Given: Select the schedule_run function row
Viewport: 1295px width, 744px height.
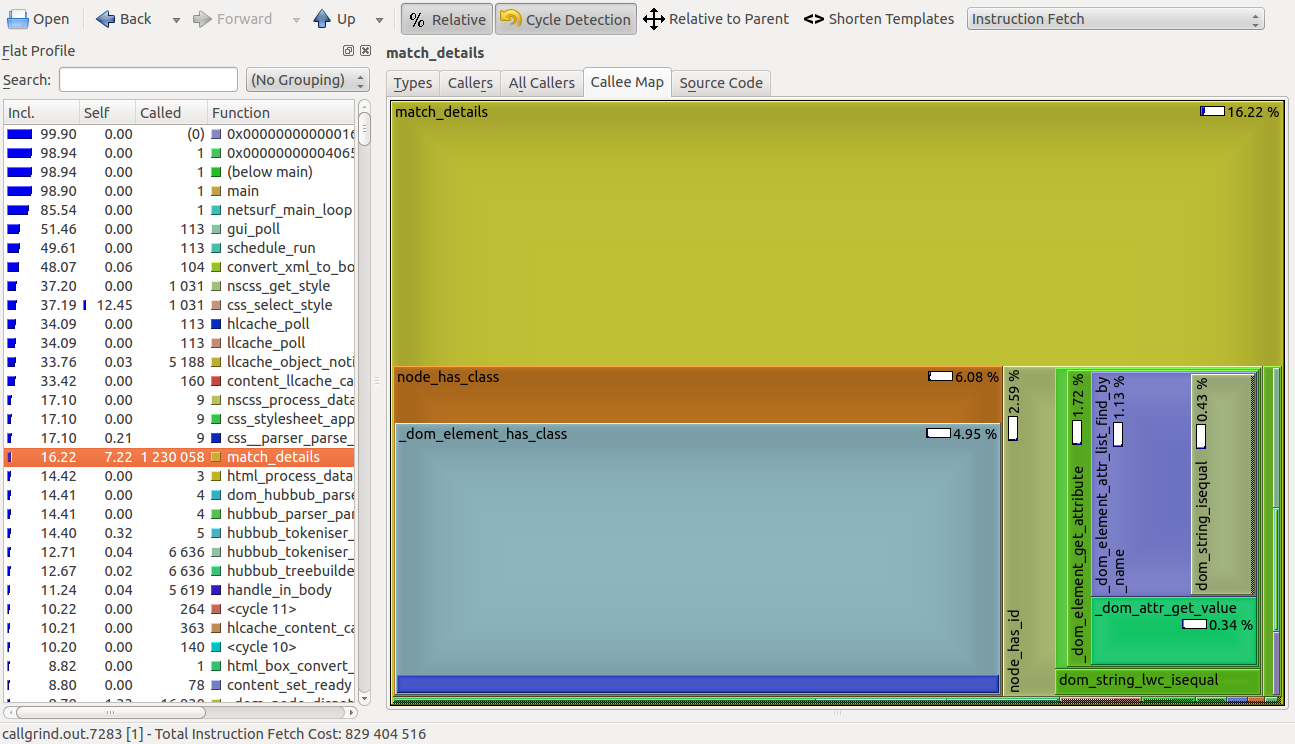Looking at the screenshot, I should [x=180, y=248].
